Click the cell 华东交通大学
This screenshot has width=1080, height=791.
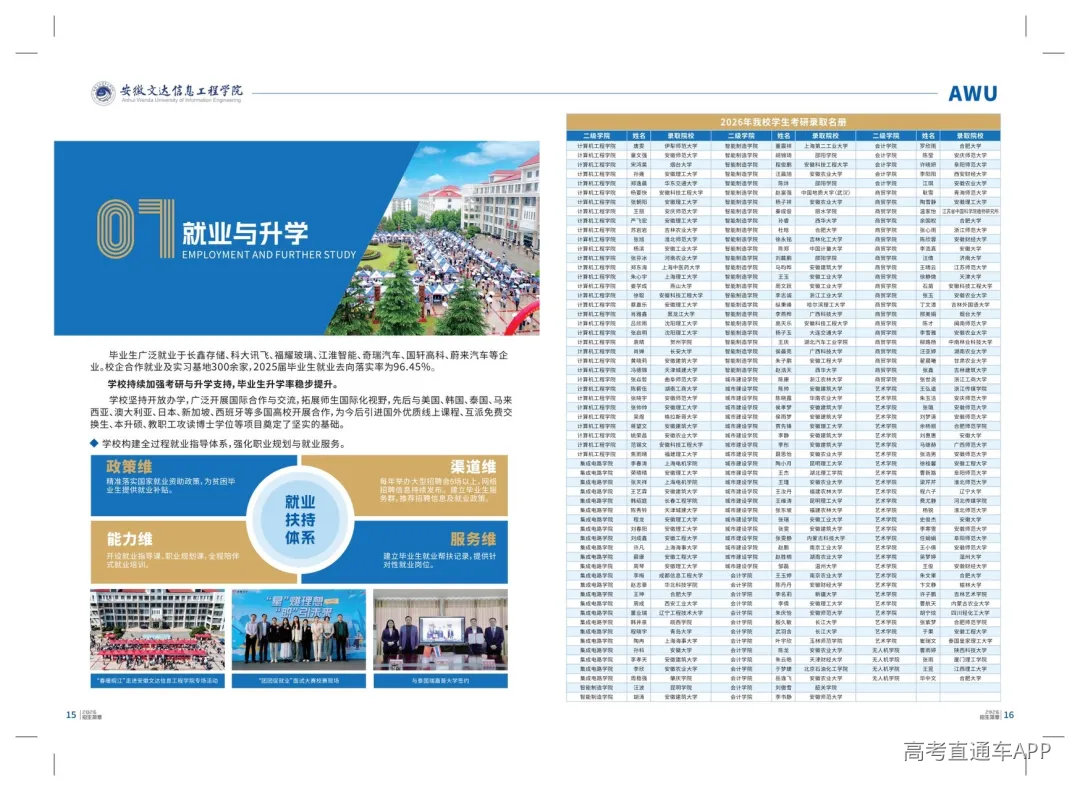(681, 183)
